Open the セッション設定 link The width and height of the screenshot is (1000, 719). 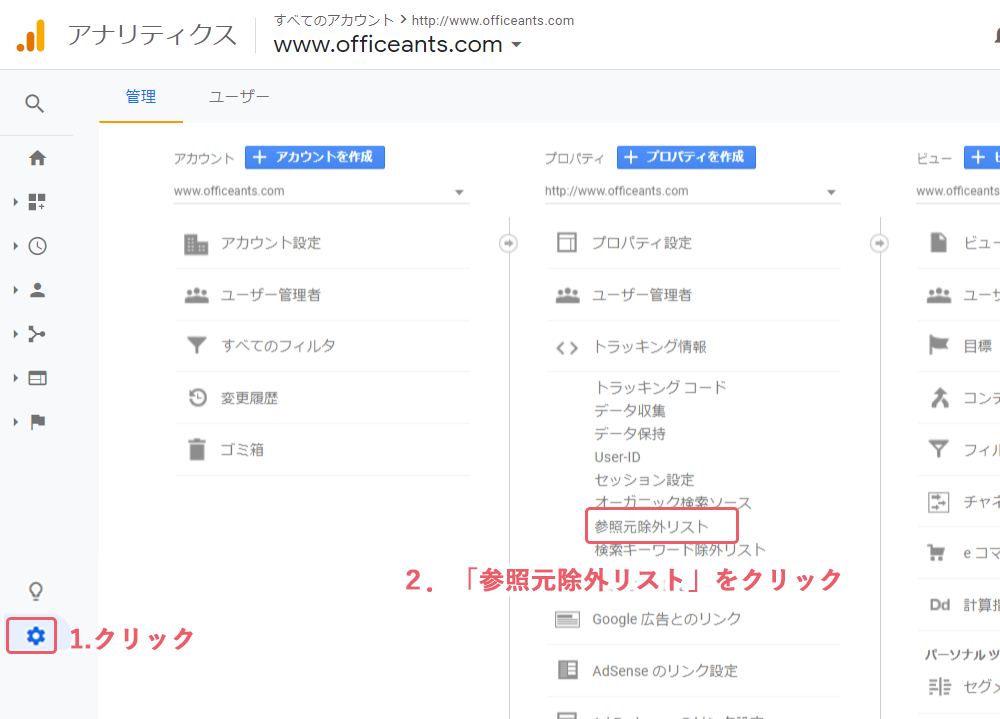point(644,480)
